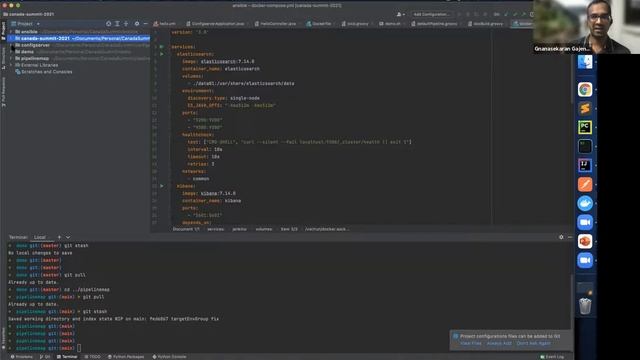Switch to demo.sh tab
Viewport: 640px width, 360px height.
[x=390, y=24]
